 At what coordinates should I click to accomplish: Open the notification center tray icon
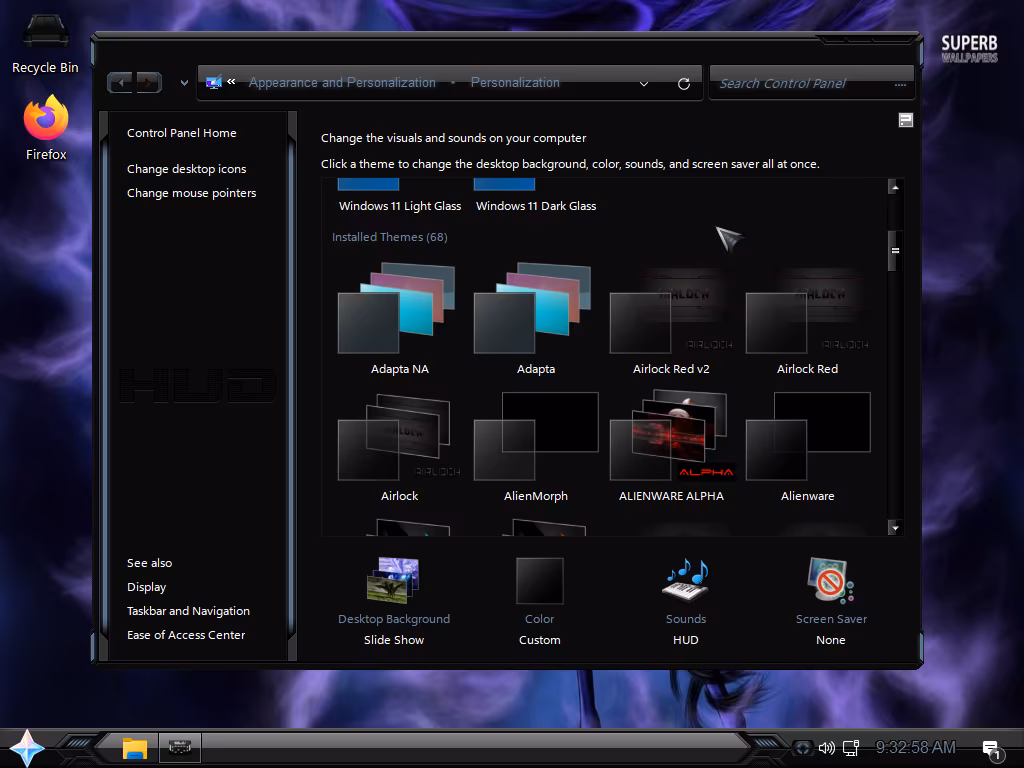(x=991, y=748)
